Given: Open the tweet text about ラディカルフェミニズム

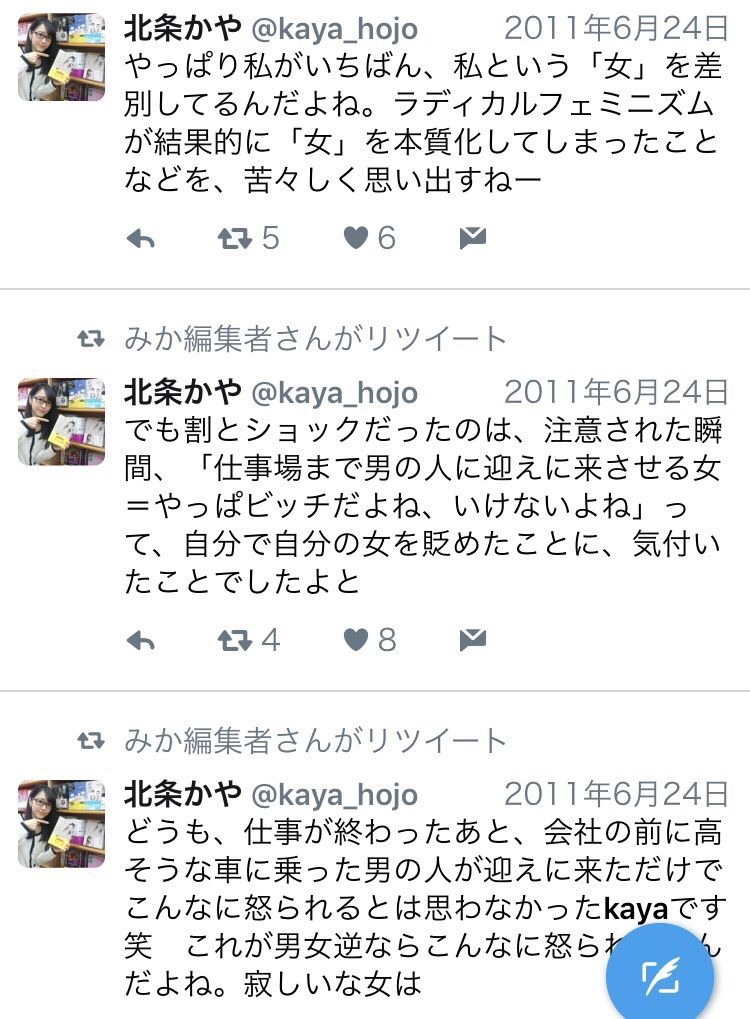Looking at the screenshot, I should [422, 123].
